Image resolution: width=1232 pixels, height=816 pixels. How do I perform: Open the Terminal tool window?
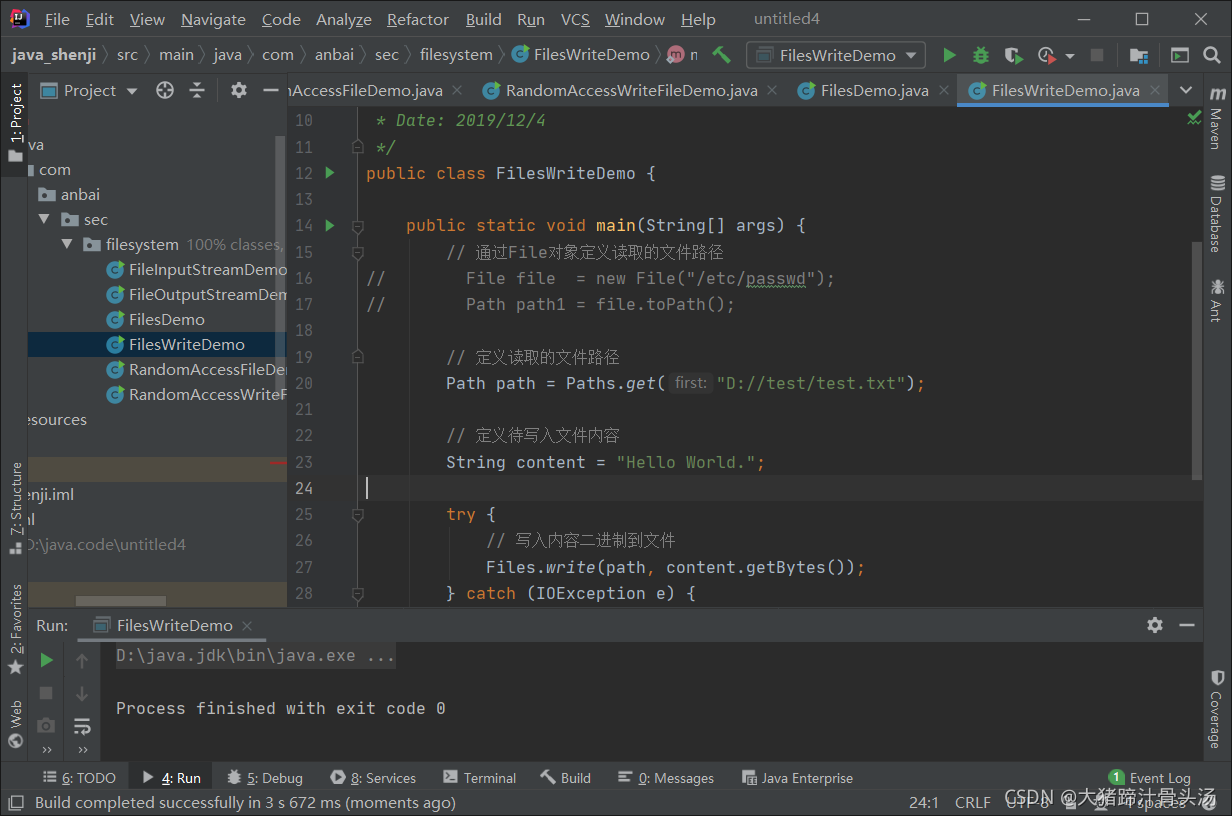479,778
